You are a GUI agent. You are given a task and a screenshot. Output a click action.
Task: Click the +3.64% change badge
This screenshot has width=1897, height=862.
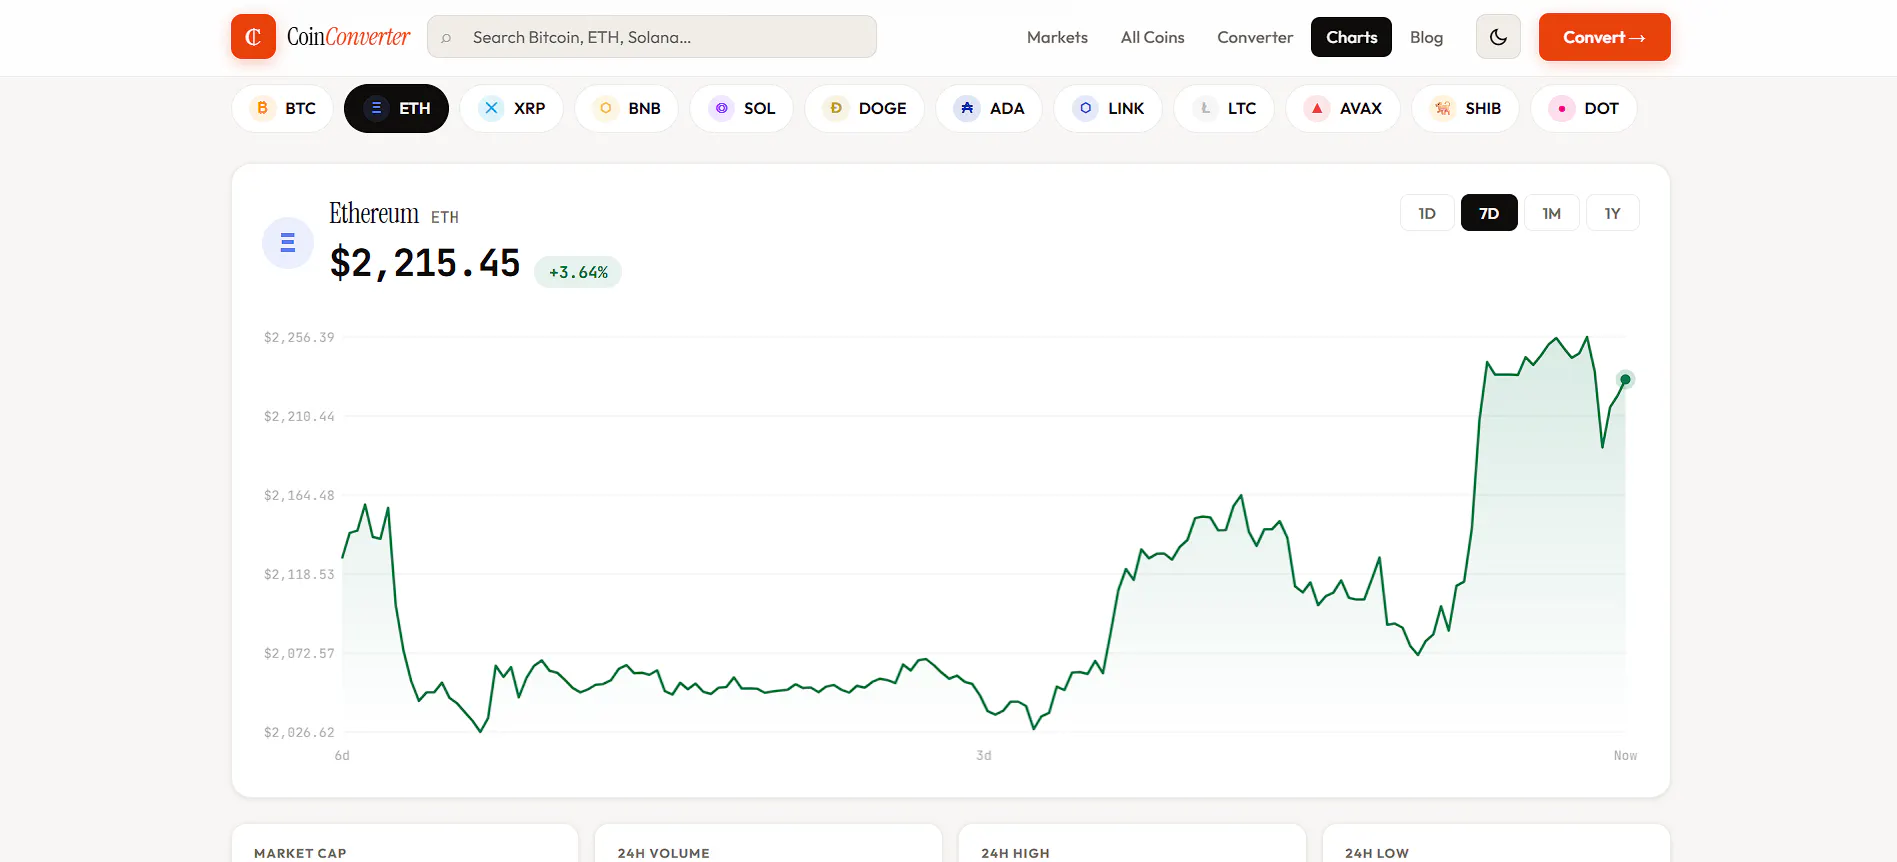(578, 272)
